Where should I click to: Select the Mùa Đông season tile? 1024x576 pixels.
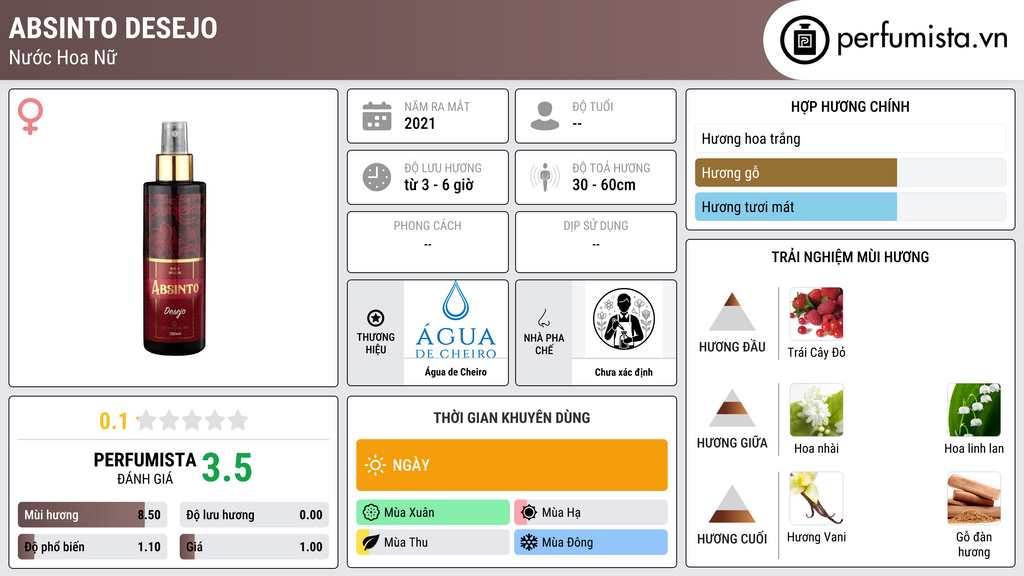coord(591,542)
